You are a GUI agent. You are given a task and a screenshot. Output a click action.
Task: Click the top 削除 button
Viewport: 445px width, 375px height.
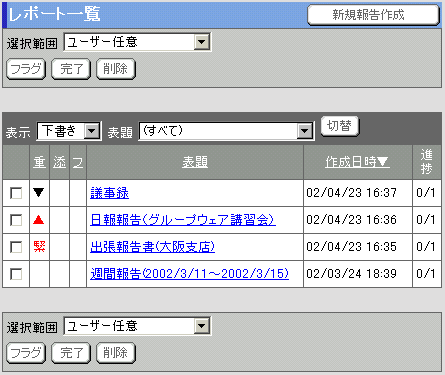[116, 69]
